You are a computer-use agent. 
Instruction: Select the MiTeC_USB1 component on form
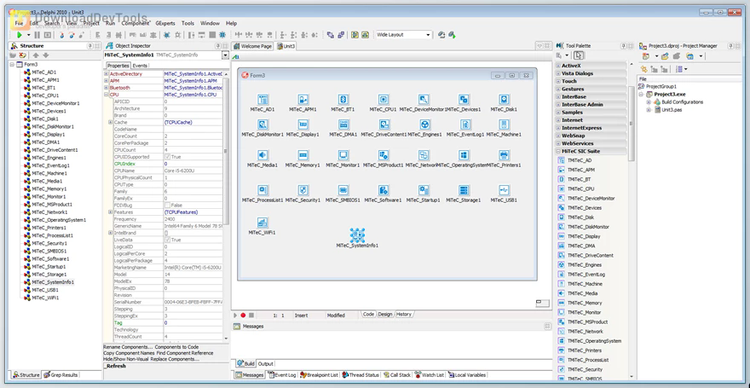click(x=503, y=190)
